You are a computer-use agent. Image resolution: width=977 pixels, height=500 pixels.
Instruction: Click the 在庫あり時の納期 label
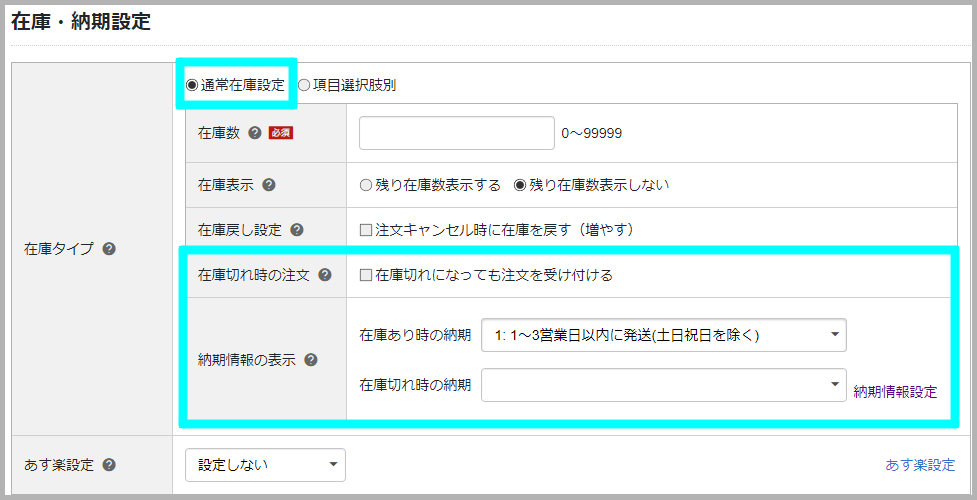click(415, 335)
